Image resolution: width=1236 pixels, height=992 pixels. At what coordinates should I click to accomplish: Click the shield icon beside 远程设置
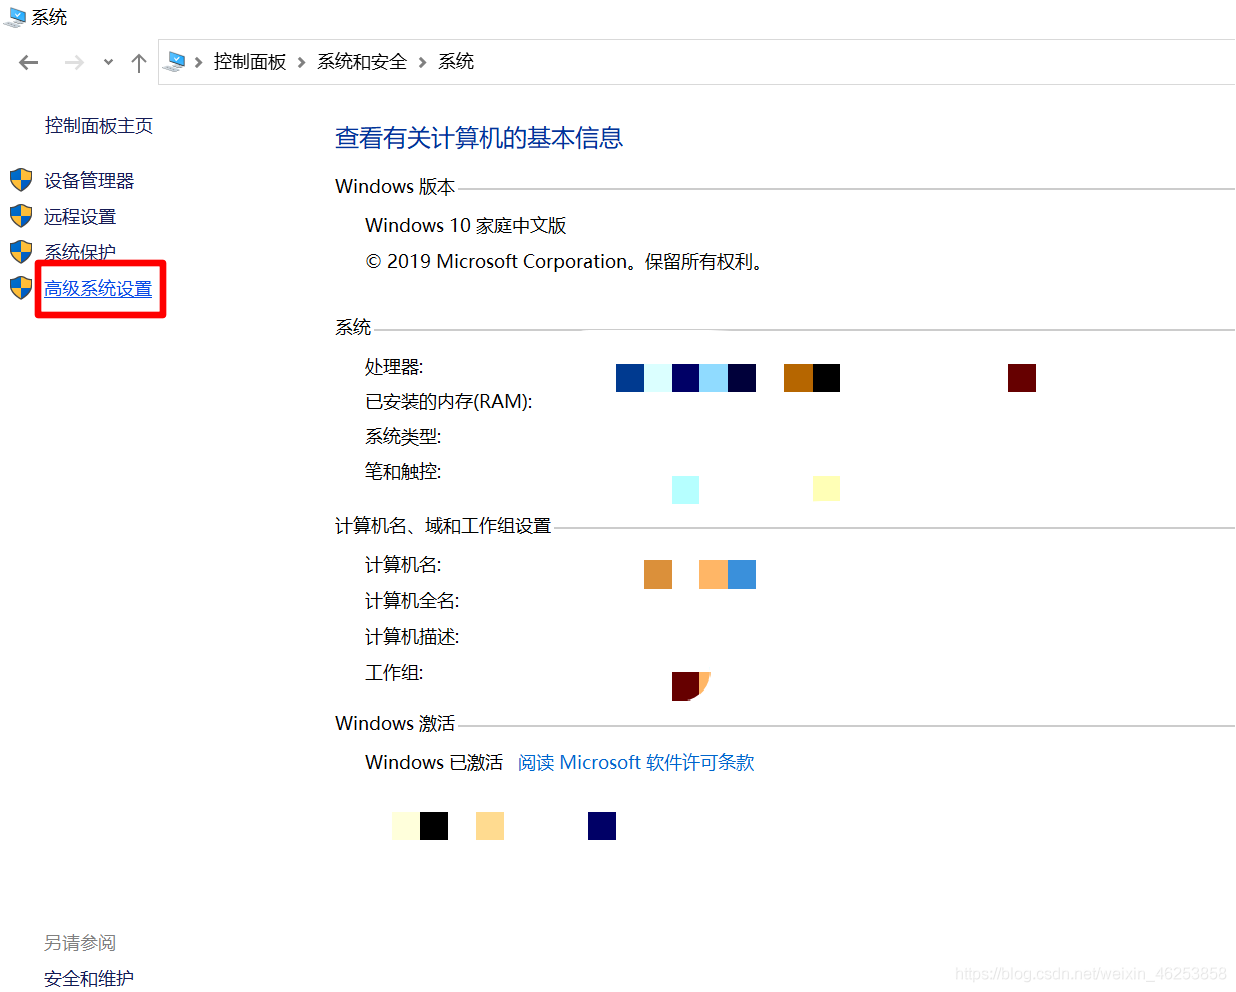point(21,216)
